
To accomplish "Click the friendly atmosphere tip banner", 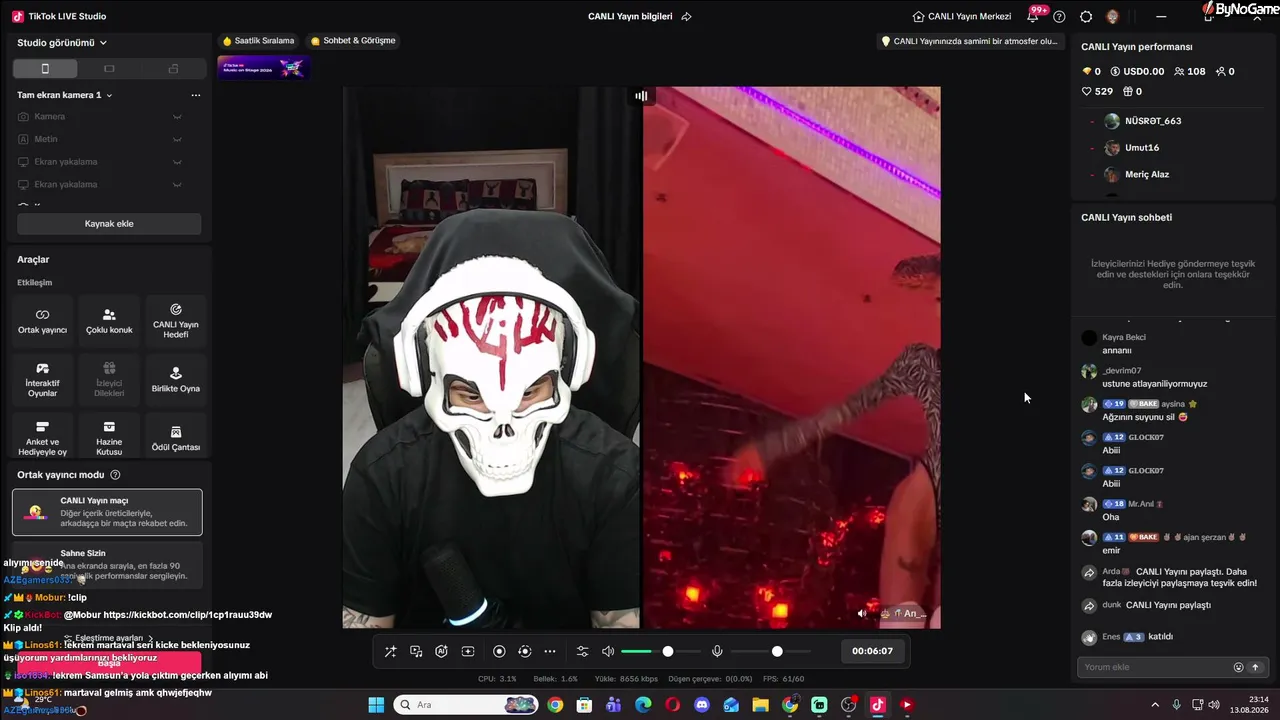I will coord(968,41).
